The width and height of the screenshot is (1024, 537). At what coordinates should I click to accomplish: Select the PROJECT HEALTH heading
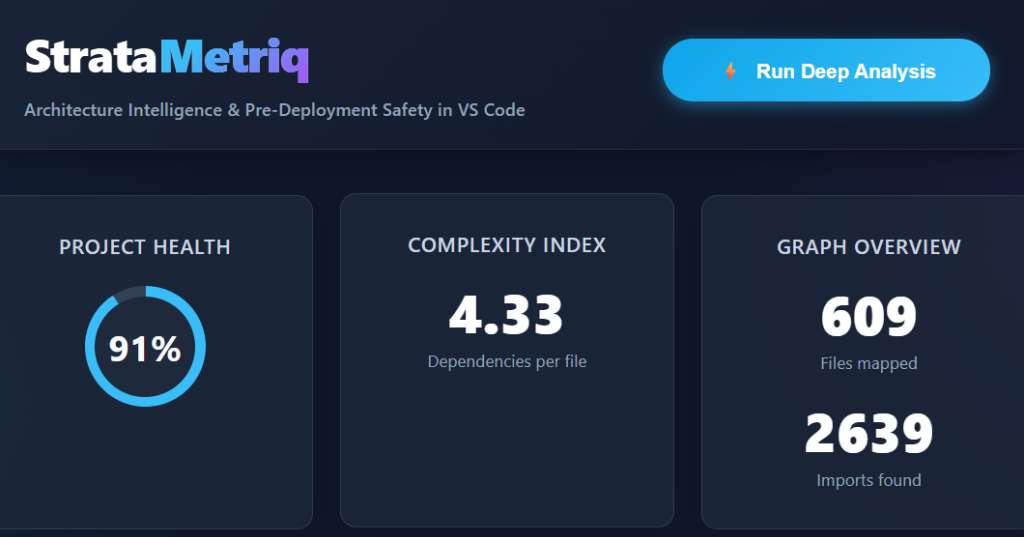tap(144, 247)
